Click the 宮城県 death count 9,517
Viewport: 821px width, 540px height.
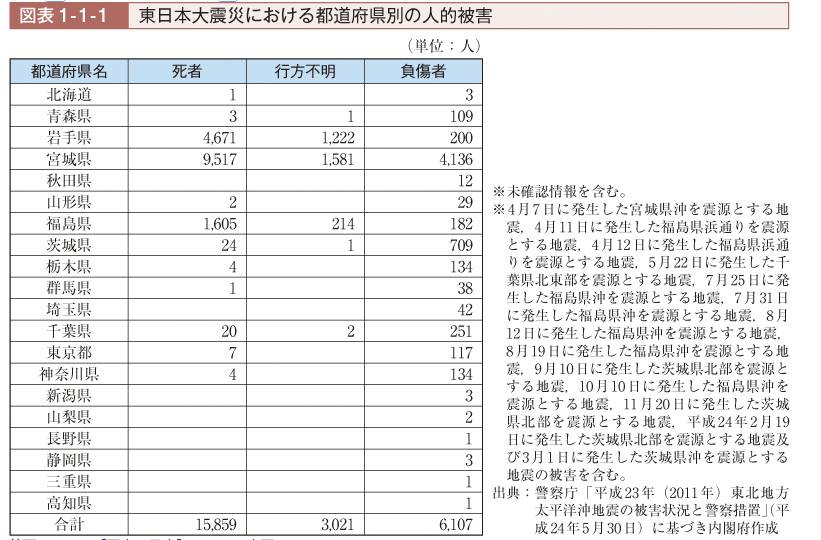[x=218, y=159]
